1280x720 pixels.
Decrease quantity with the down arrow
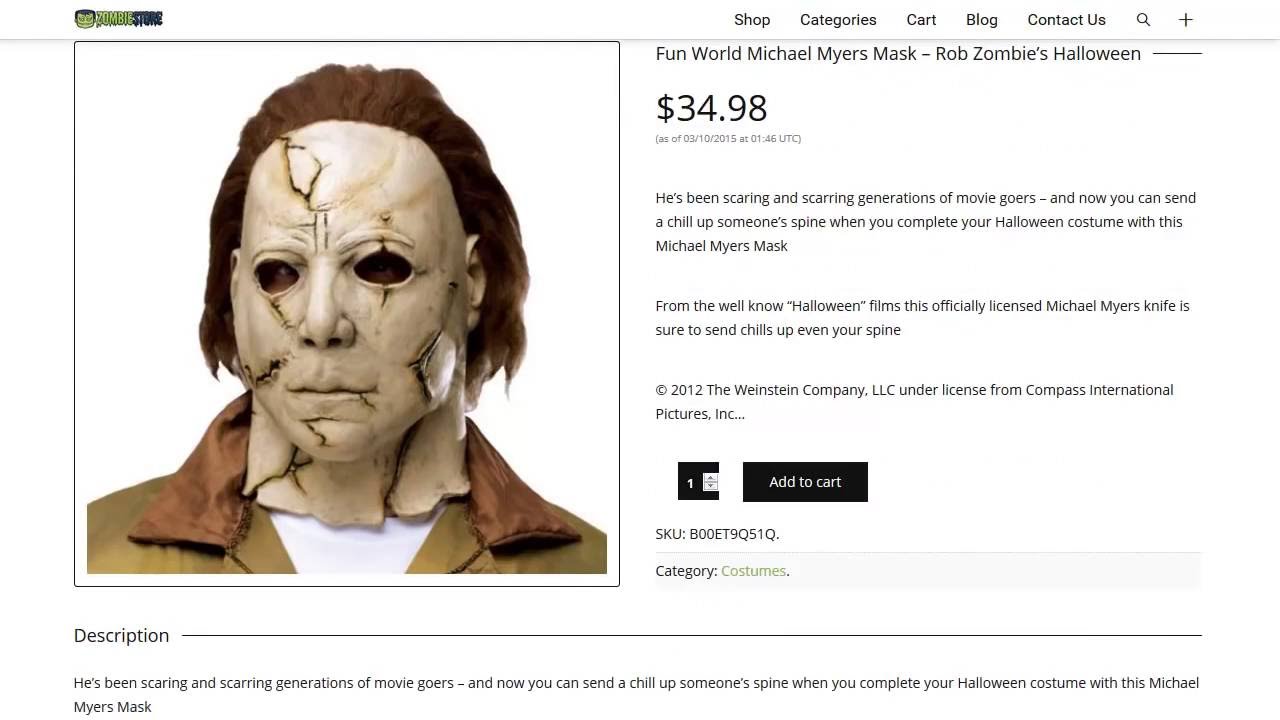coord(710,486)
